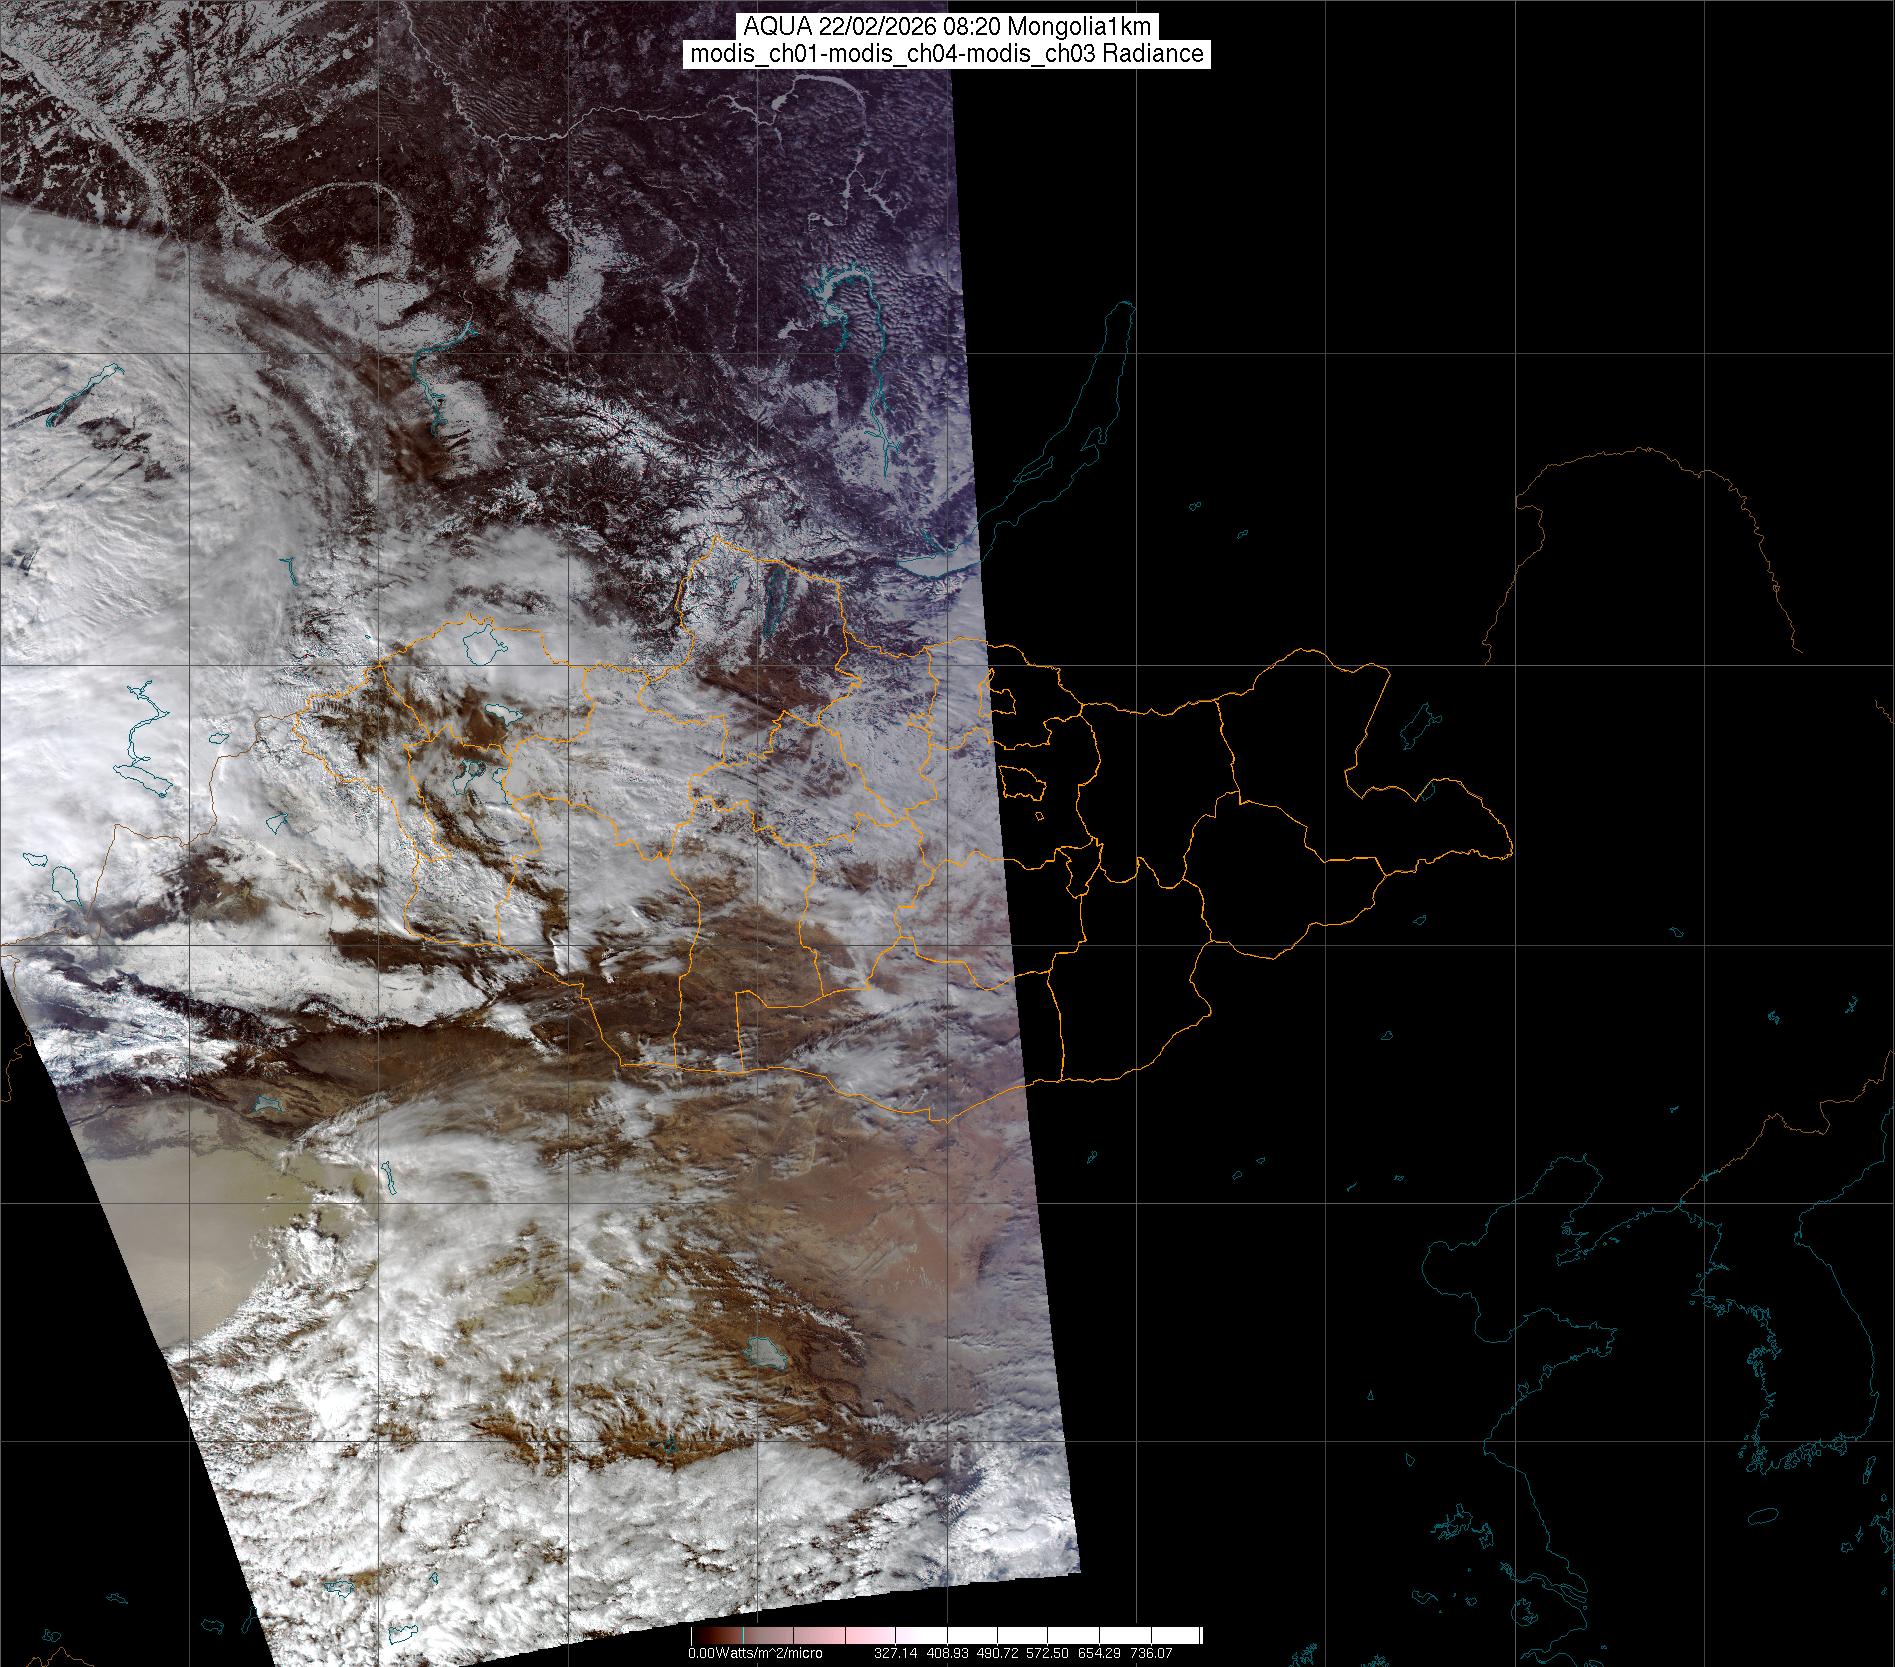Click the title 'AQUA 22/02/2026 08:20 Mongolia1km'
This screenshot has width=1895, height=1667.
(x=947, y=27)
